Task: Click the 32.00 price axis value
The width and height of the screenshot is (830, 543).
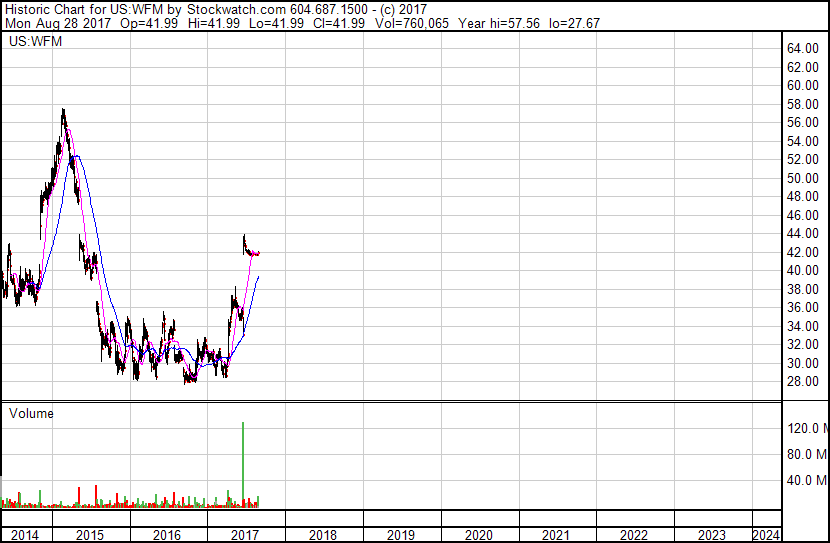Action: tap(803, 345)
